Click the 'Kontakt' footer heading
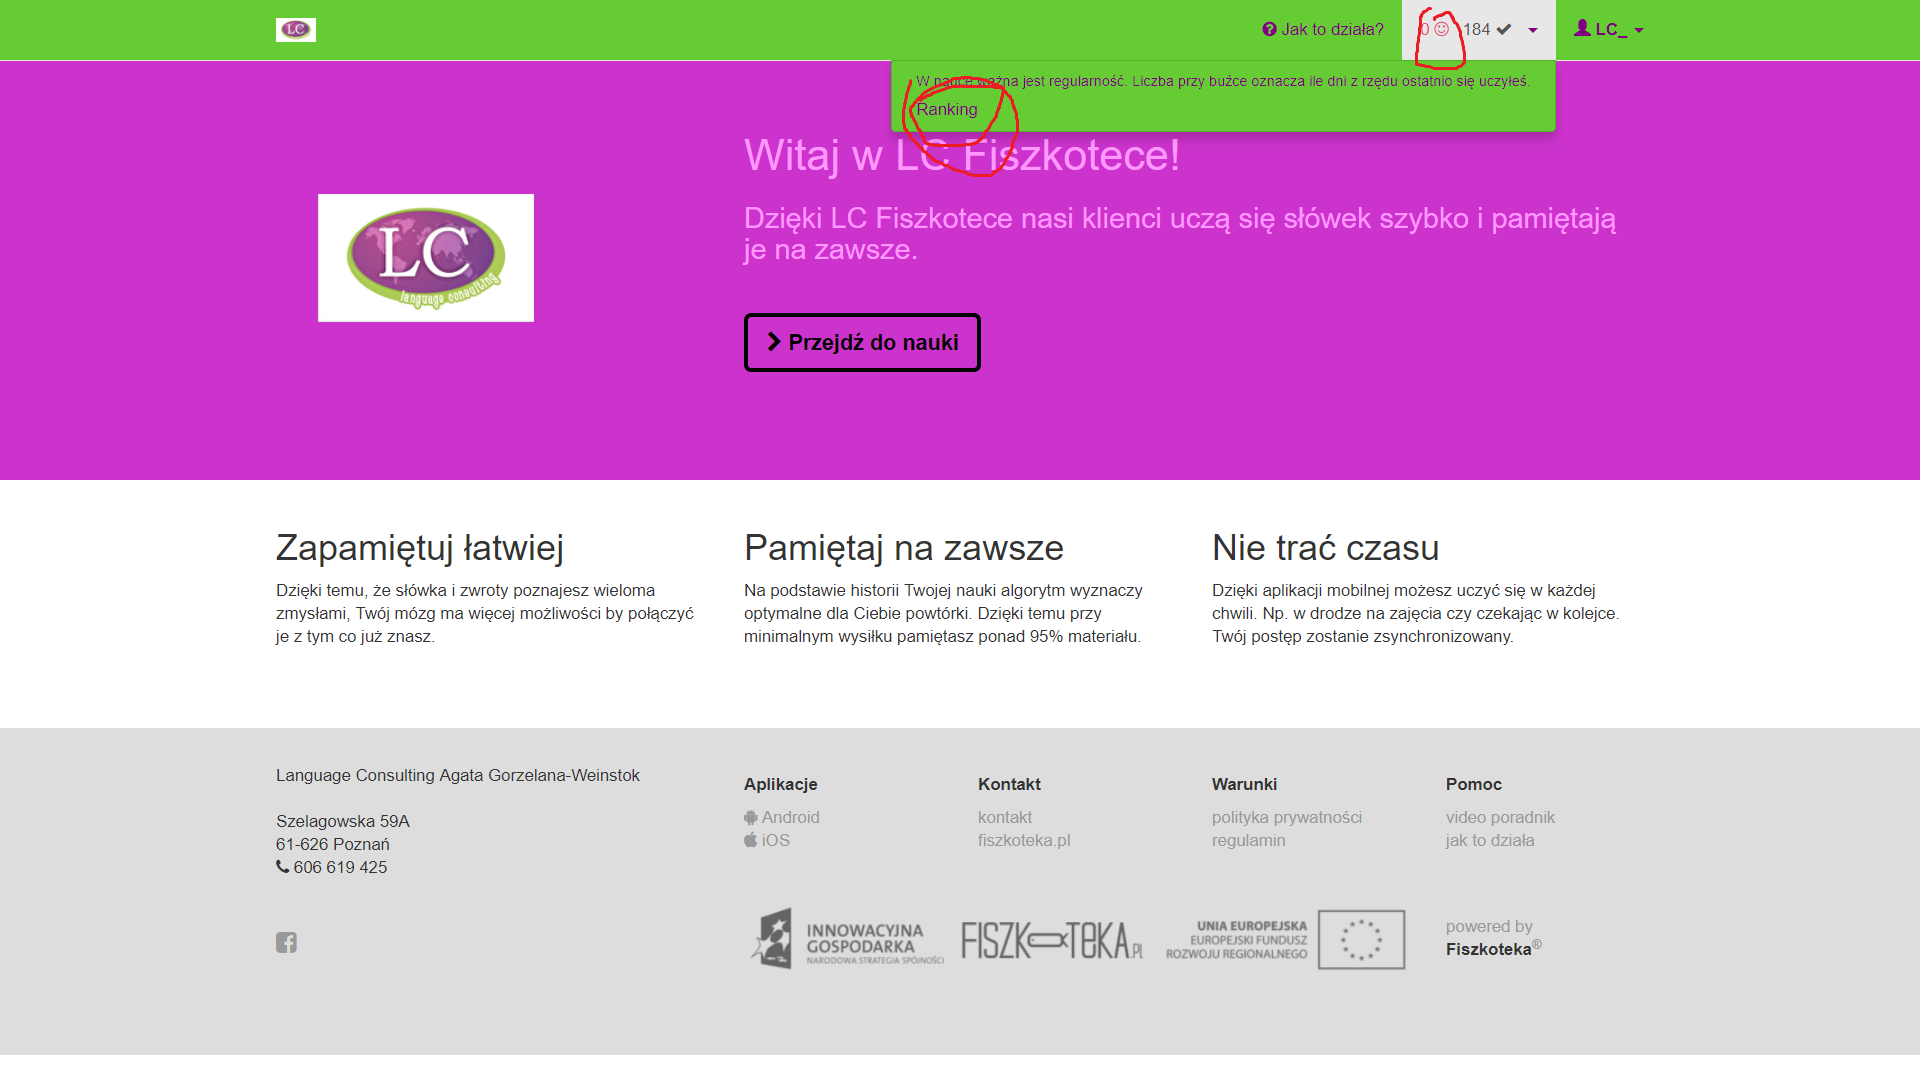Image resolution: width=1920 pixels, height=1080 pixels. (1010, 785)
